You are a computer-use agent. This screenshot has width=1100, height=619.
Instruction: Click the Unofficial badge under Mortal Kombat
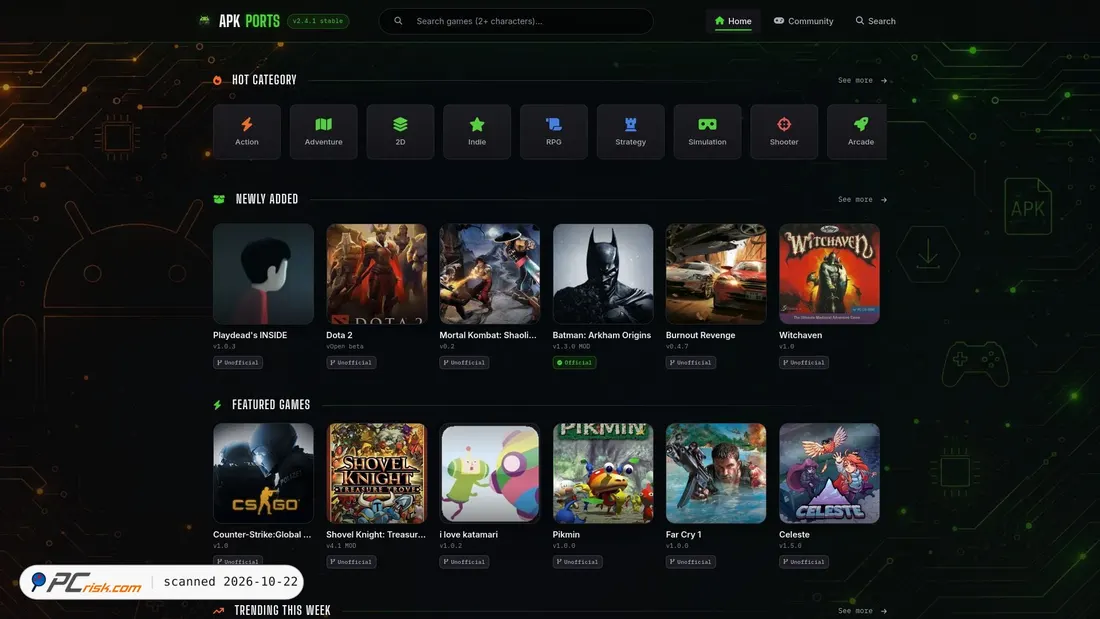pyautogui.click(x=464, y=363)
